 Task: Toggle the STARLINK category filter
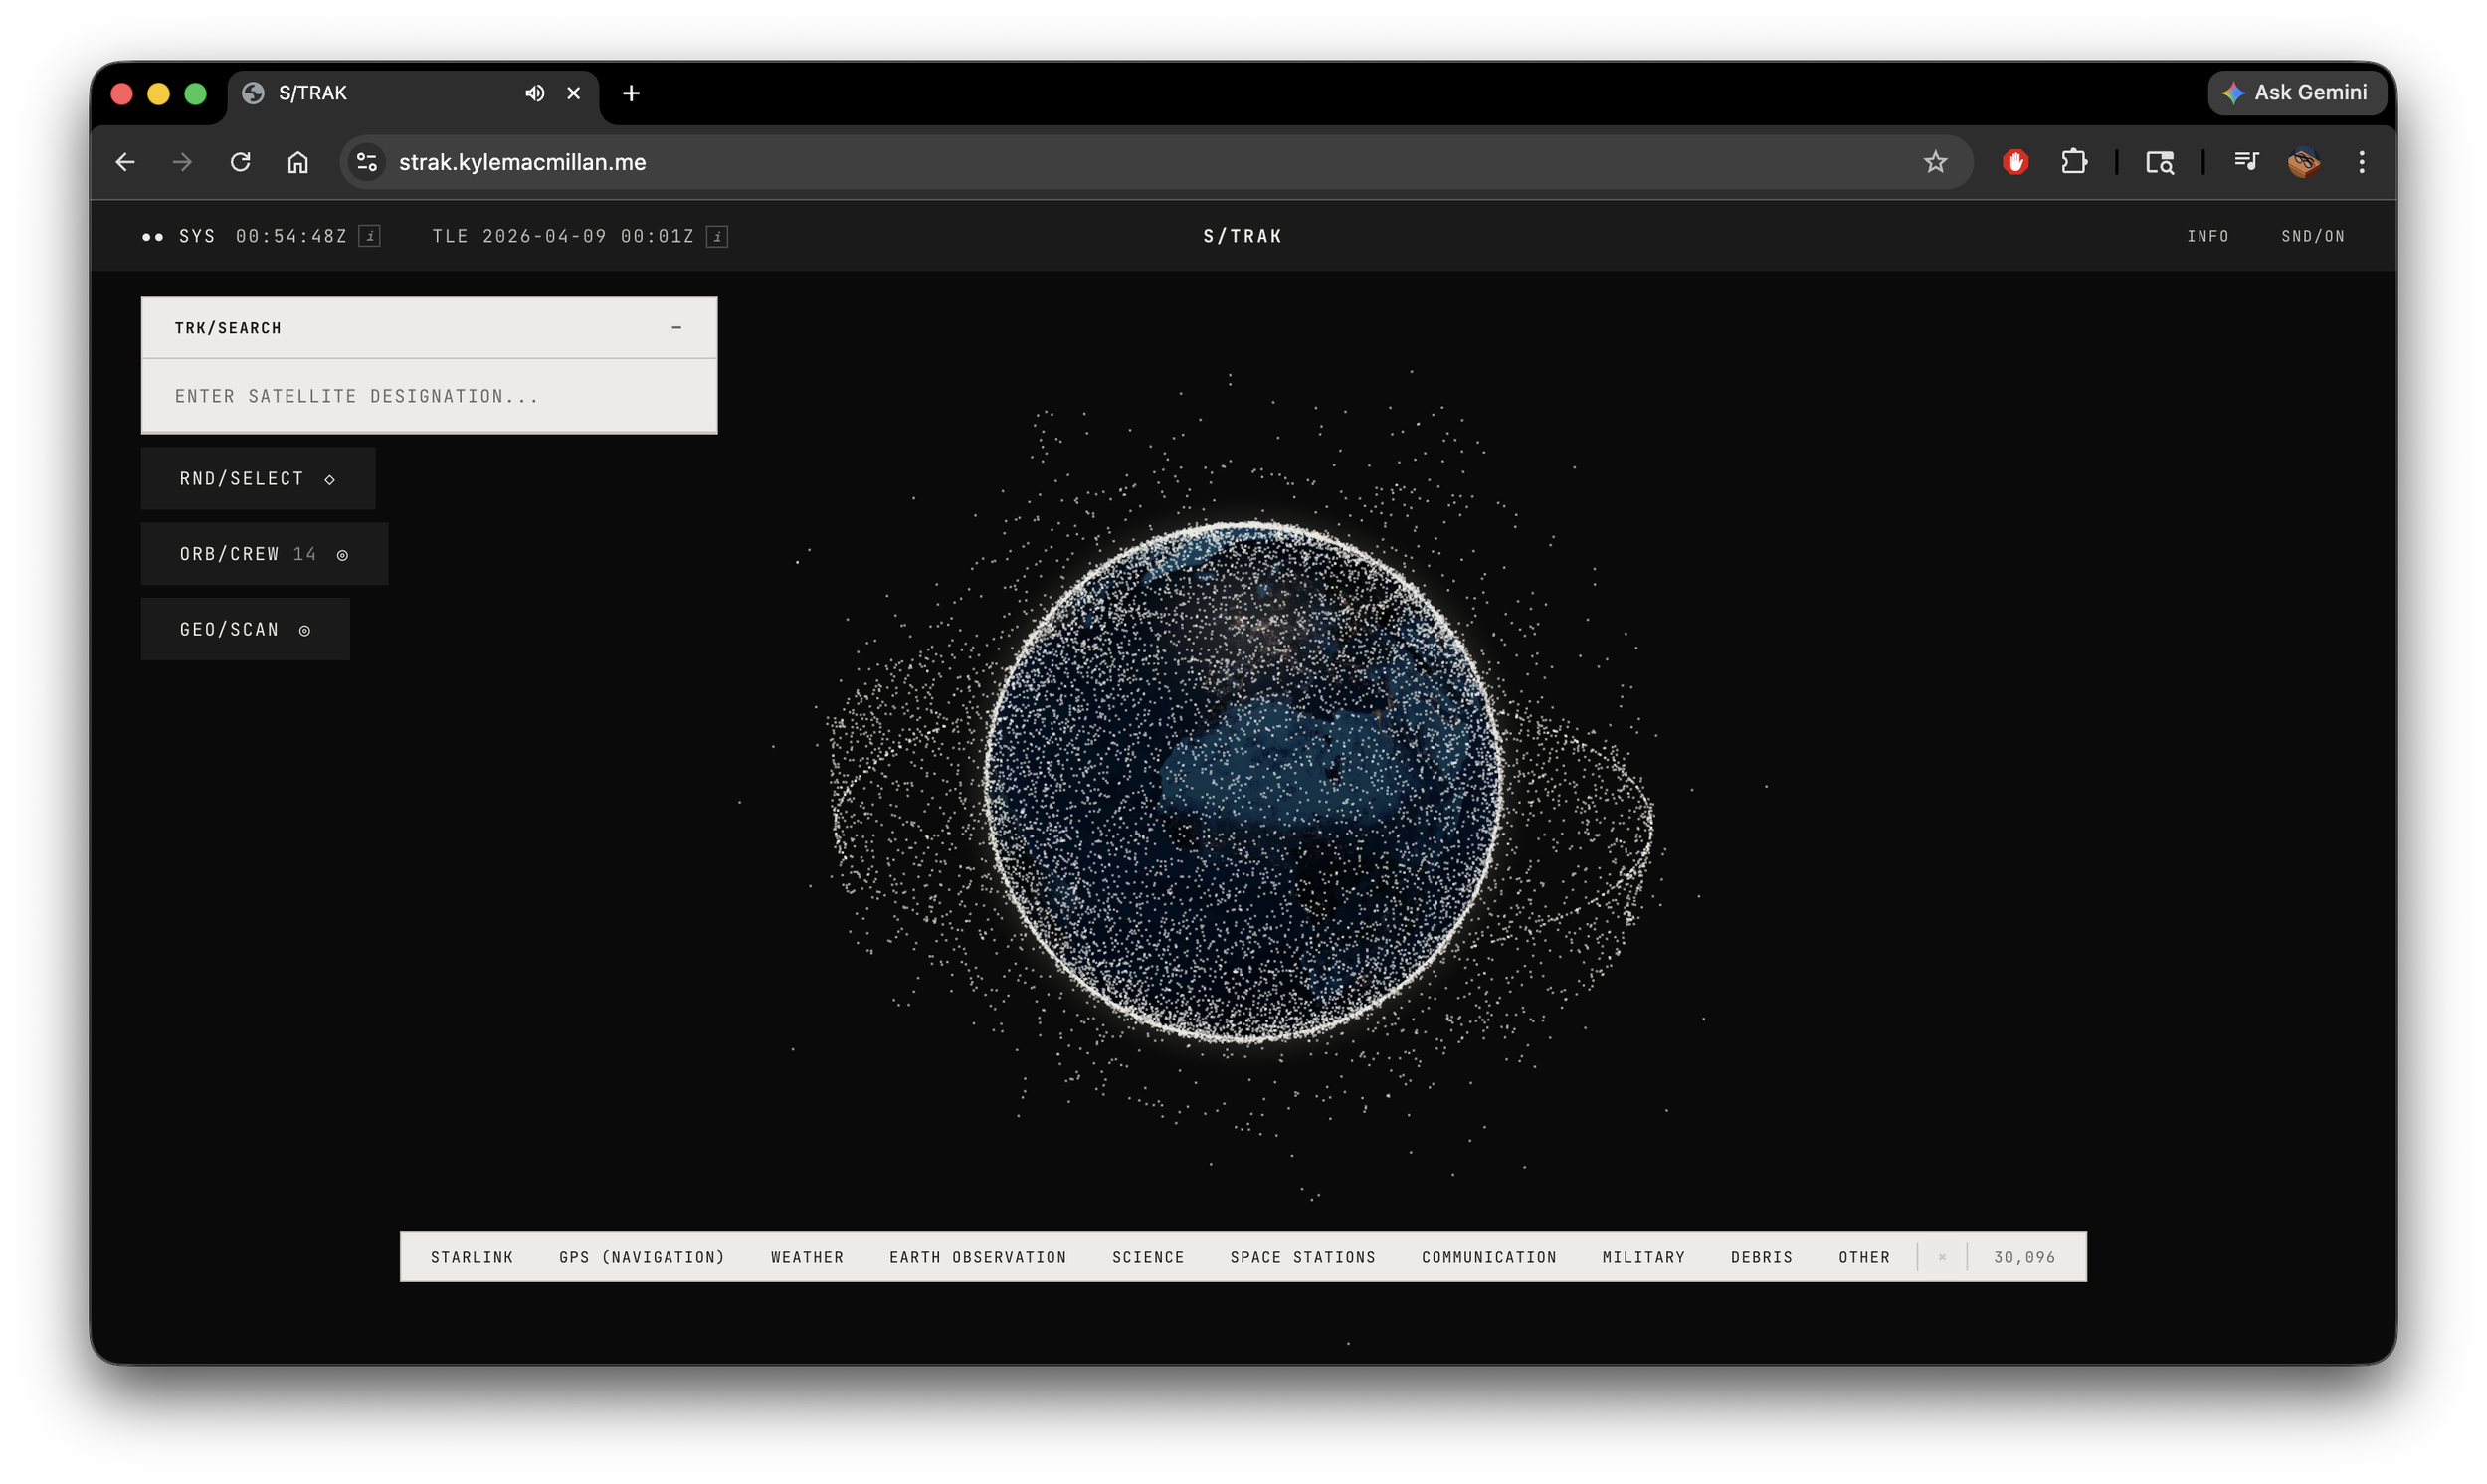tap(472, 1257)
